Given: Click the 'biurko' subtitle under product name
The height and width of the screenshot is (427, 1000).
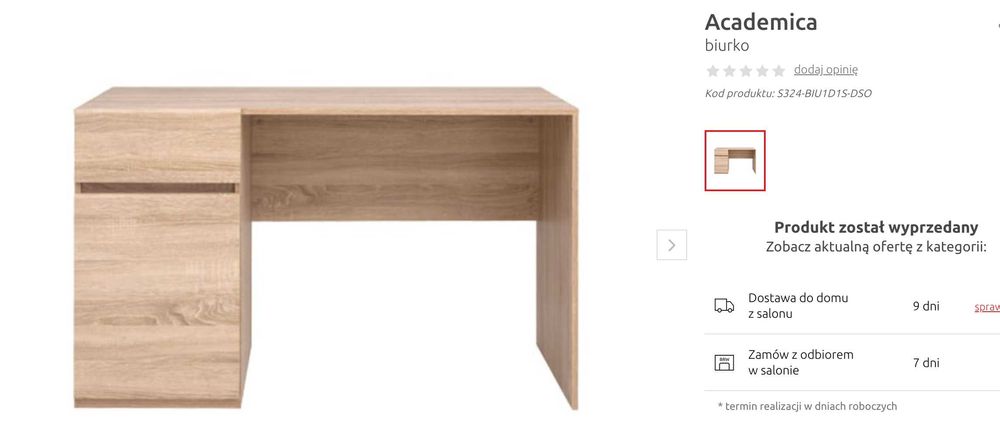Looking at the screenshot, I should coord(727,45).
